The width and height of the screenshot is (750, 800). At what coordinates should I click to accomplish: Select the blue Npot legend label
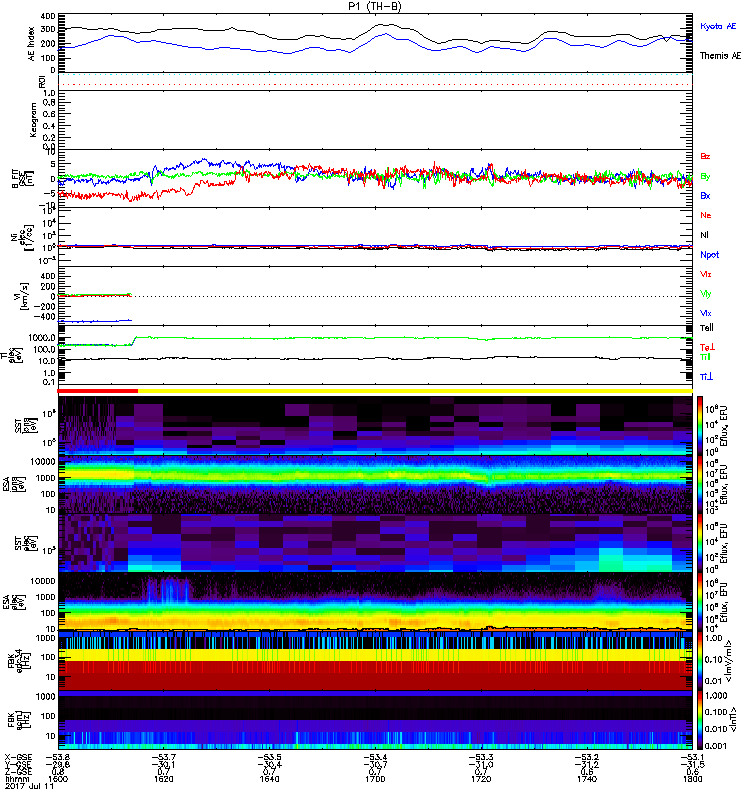[709, 255]
